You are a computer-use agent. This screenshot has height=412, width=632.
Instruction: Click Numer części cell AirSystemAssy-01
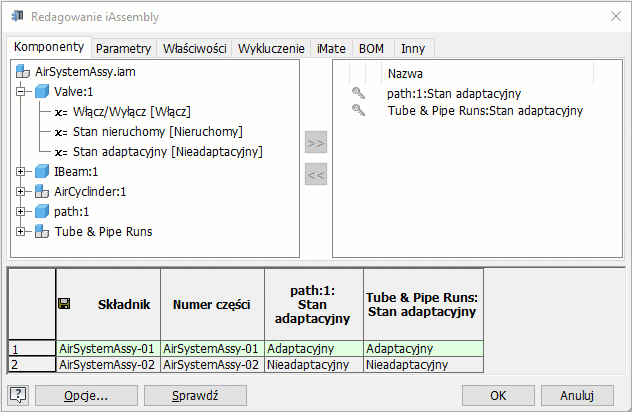coord(212,348)
